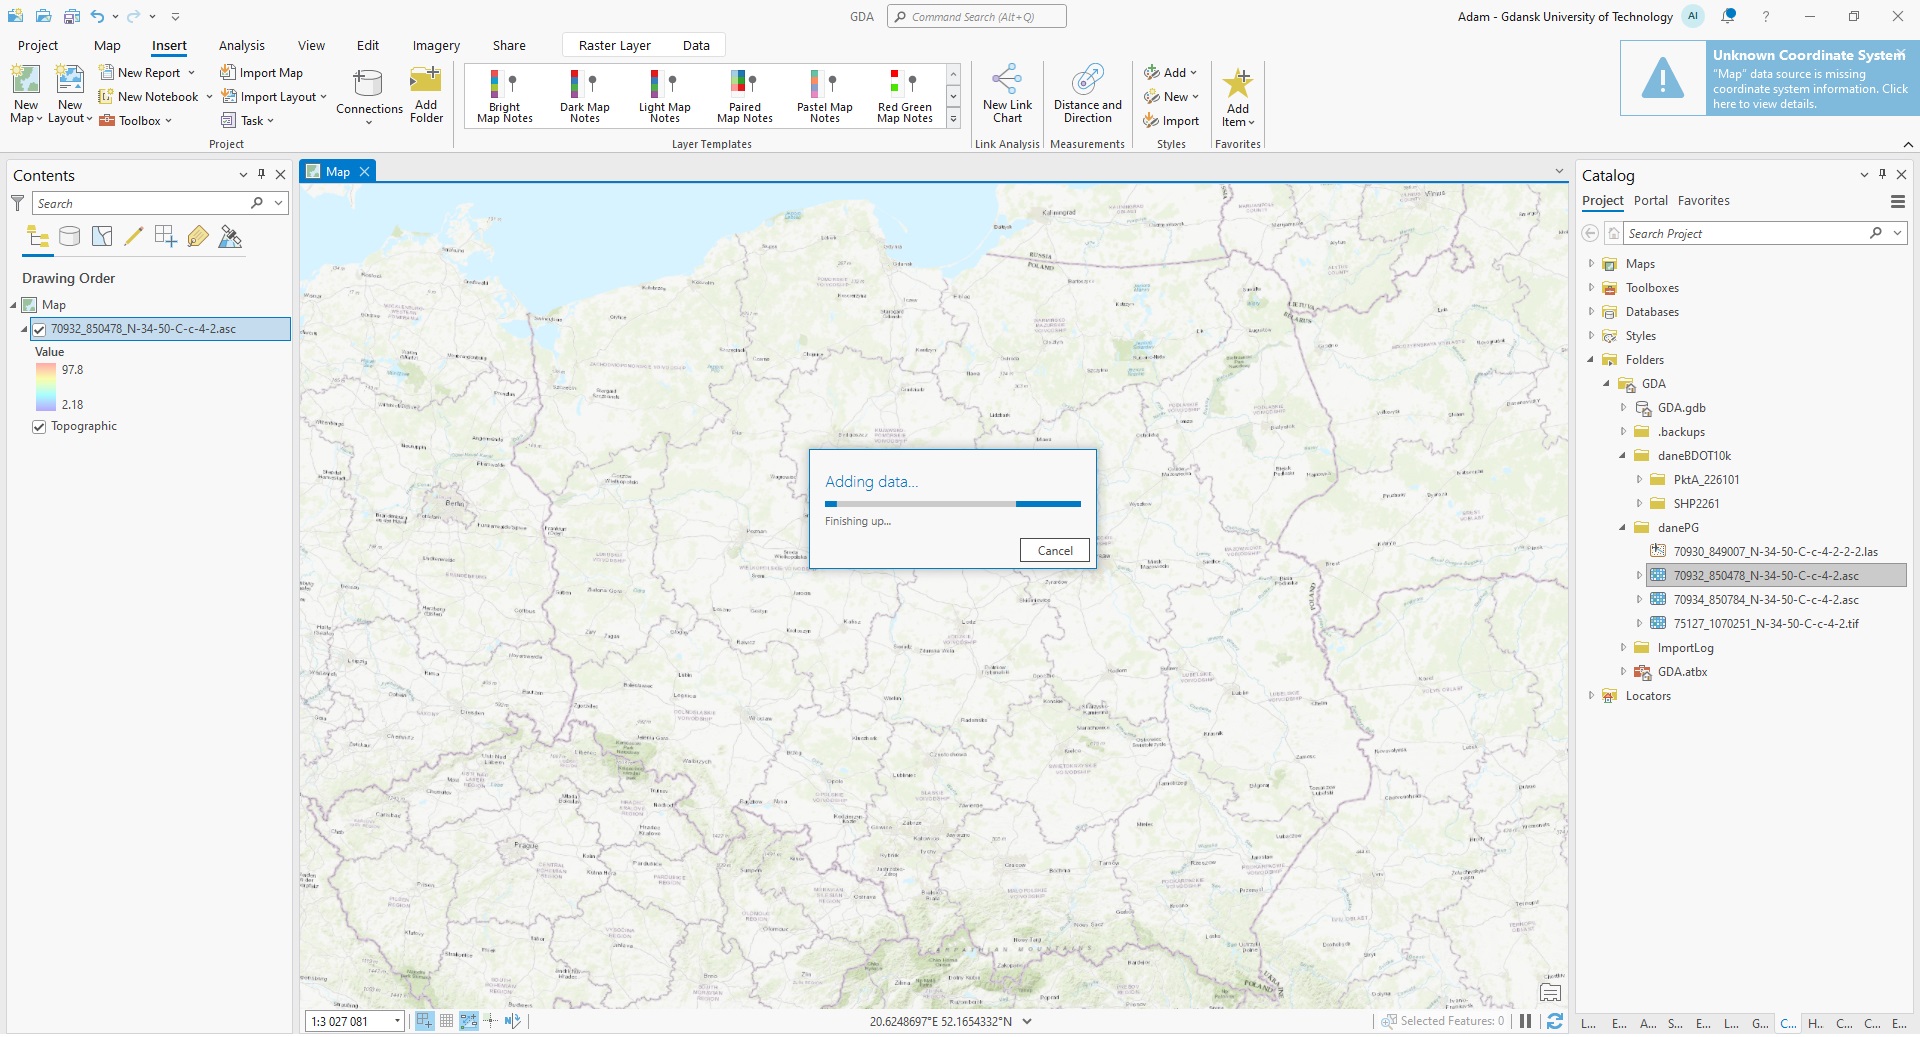Open the notifications bell icon
1920x1037 pixels.
tap(1728, 16)
